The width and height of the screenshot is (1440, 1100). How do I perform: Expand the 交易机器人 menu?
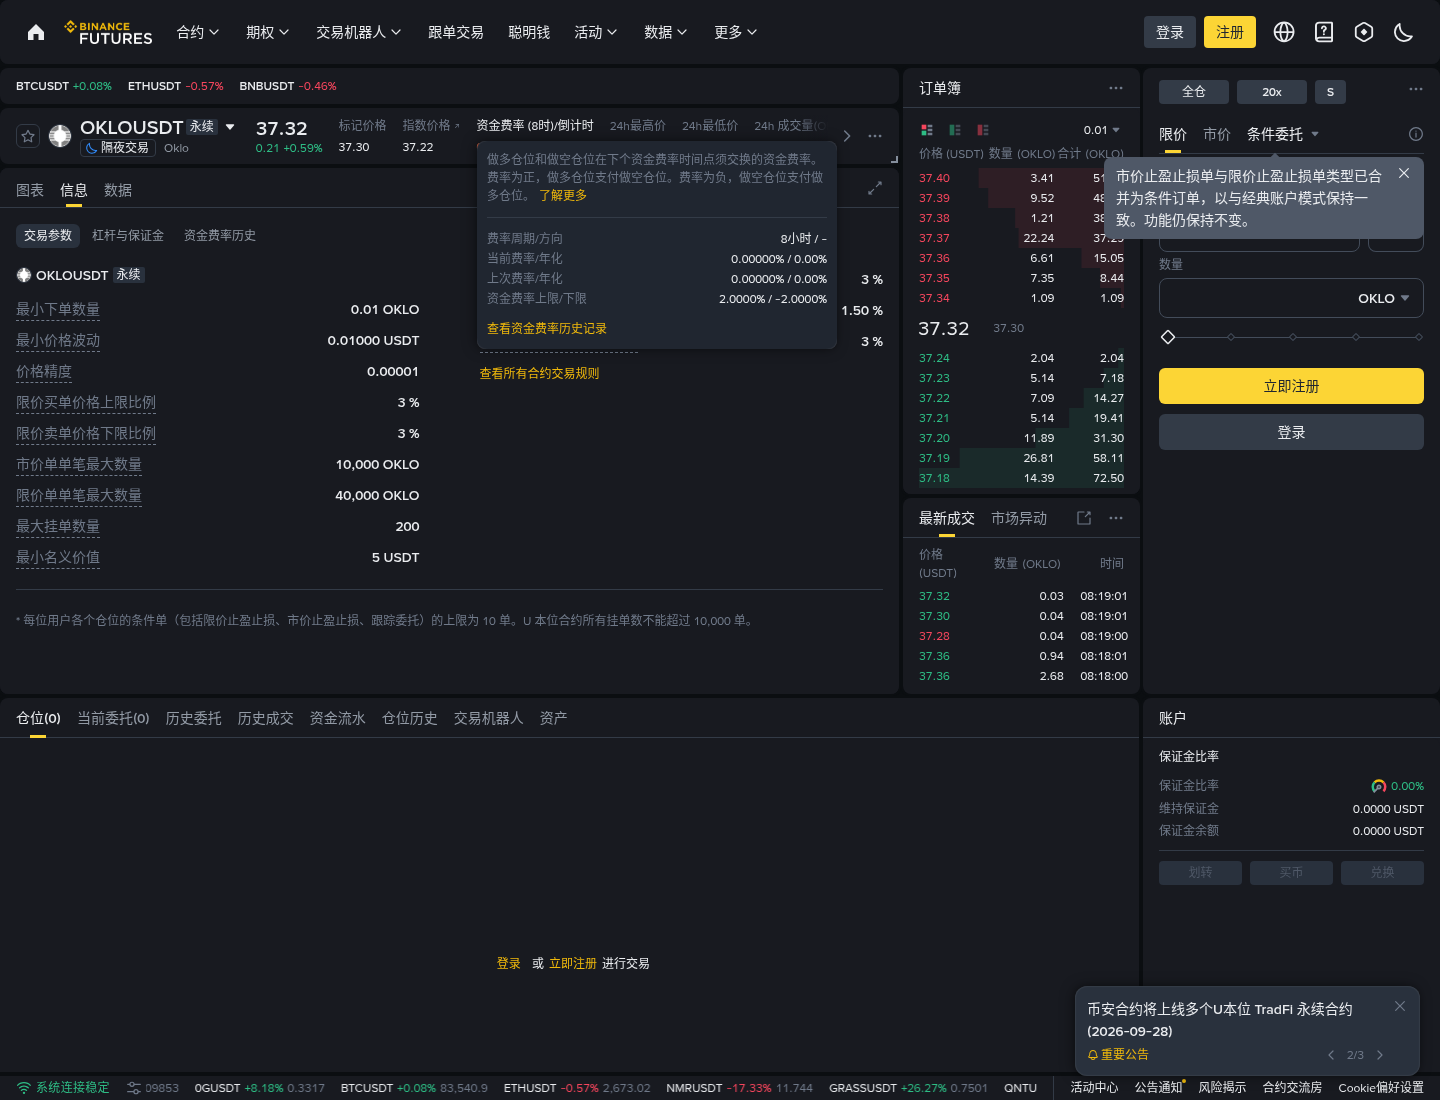click(x=359, y=32)
